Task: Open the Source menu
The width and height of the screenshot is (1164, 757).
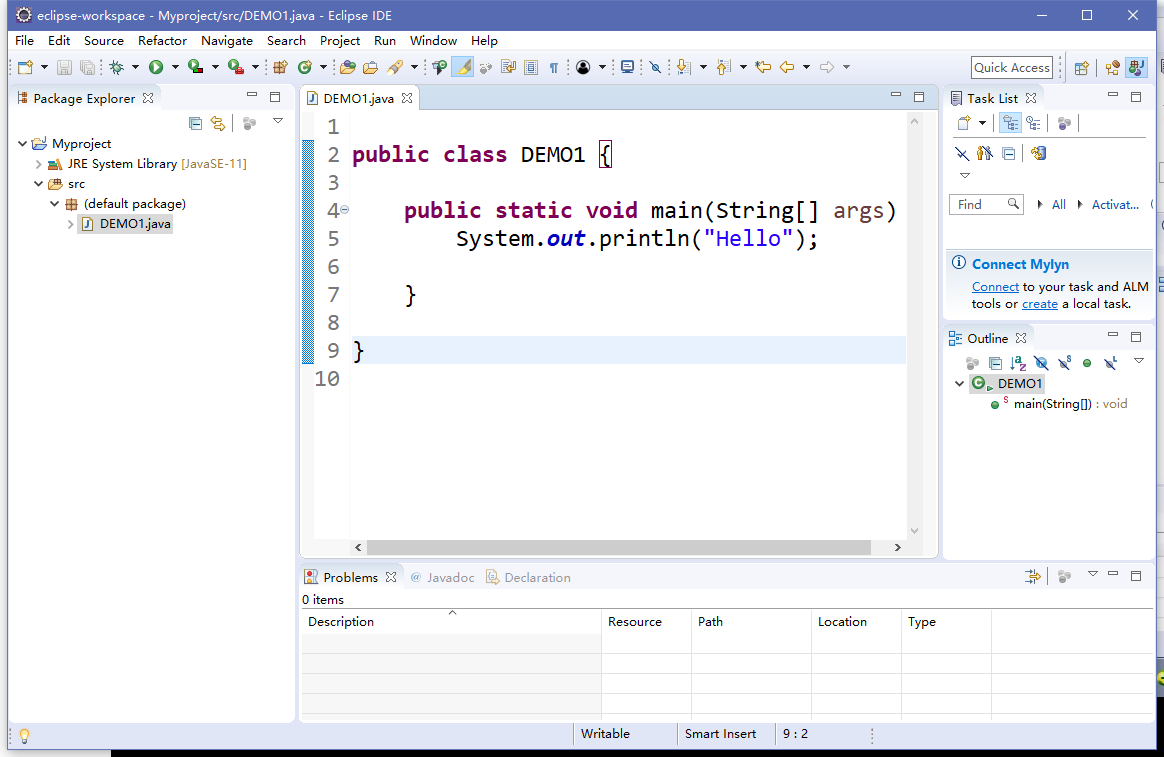Action: pos(104,41)
